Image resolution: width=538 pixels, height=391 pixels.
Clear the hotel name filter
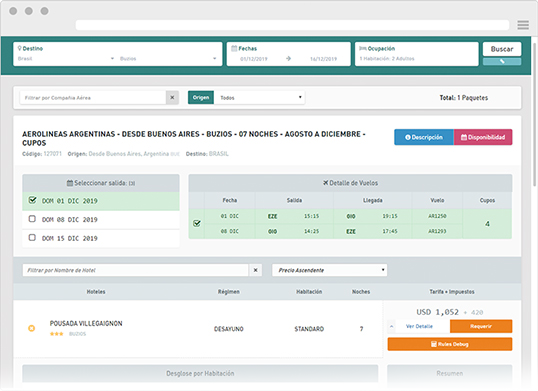pos(256,270)
